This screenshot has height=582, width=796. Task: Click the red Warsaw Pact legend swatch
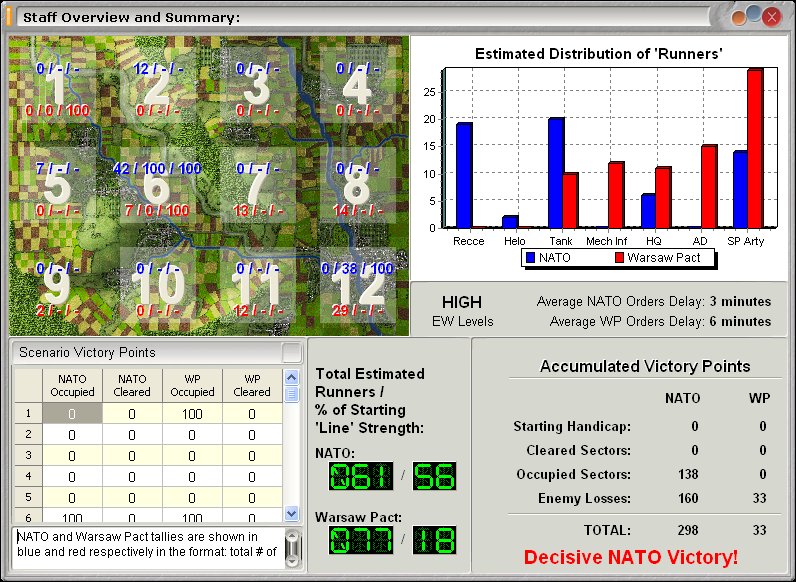coord(619,257)
